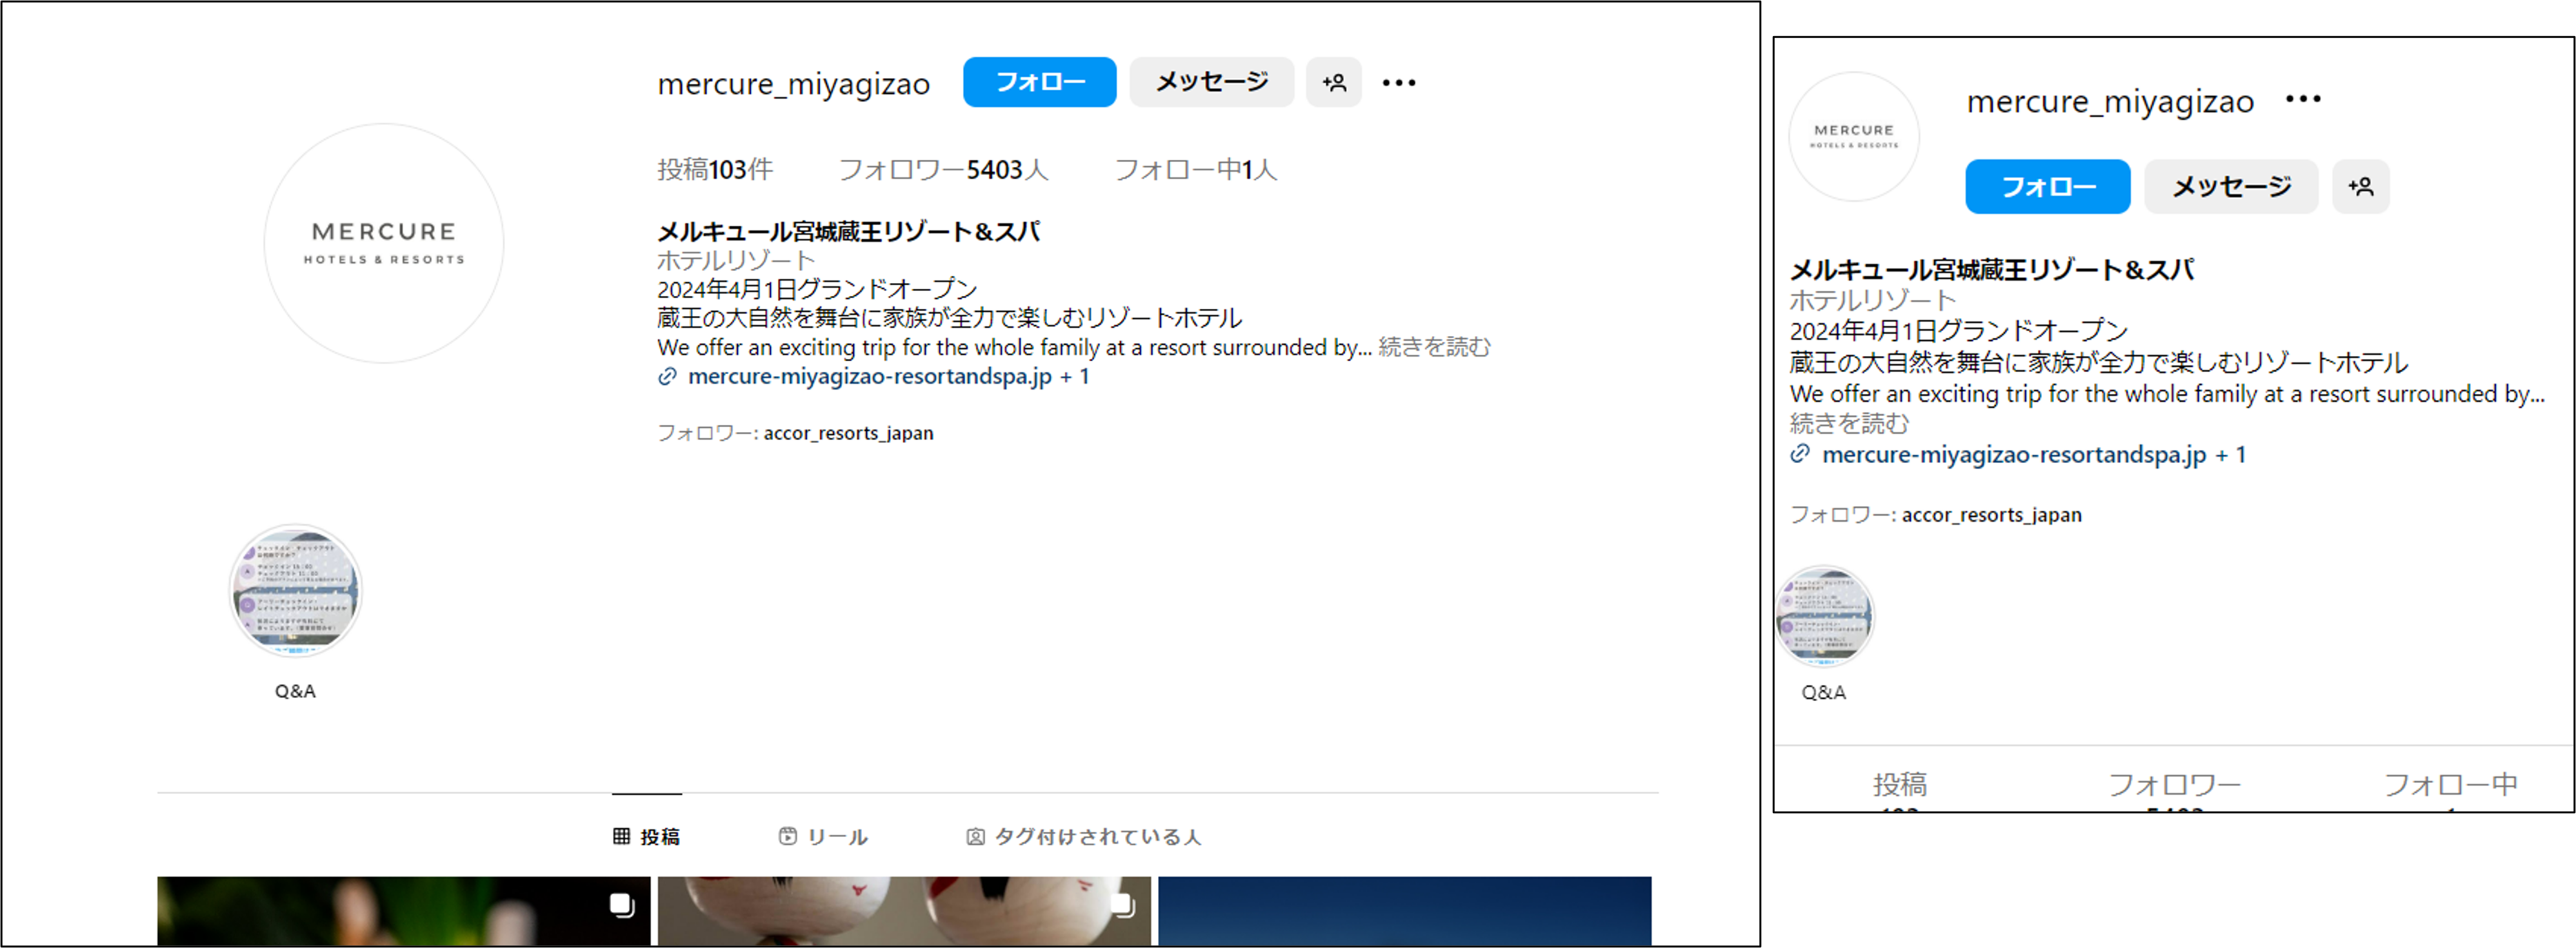Click the reels icon beside リール tab
Screen dimensions: 2576x948
[x=787, y=836]
